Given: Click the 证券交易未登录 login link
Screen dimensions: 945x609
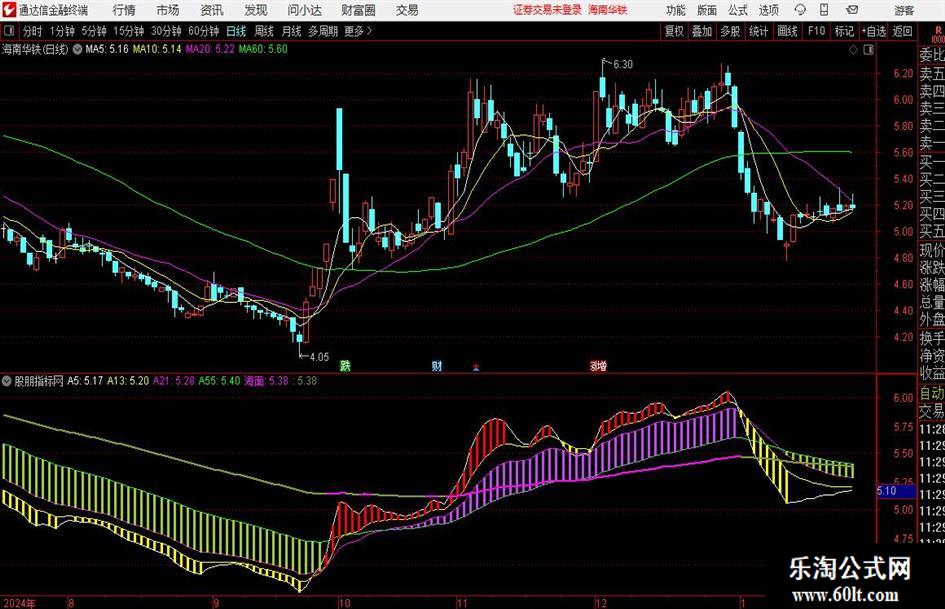Looking at the screenshot, I should click(547, 10).
